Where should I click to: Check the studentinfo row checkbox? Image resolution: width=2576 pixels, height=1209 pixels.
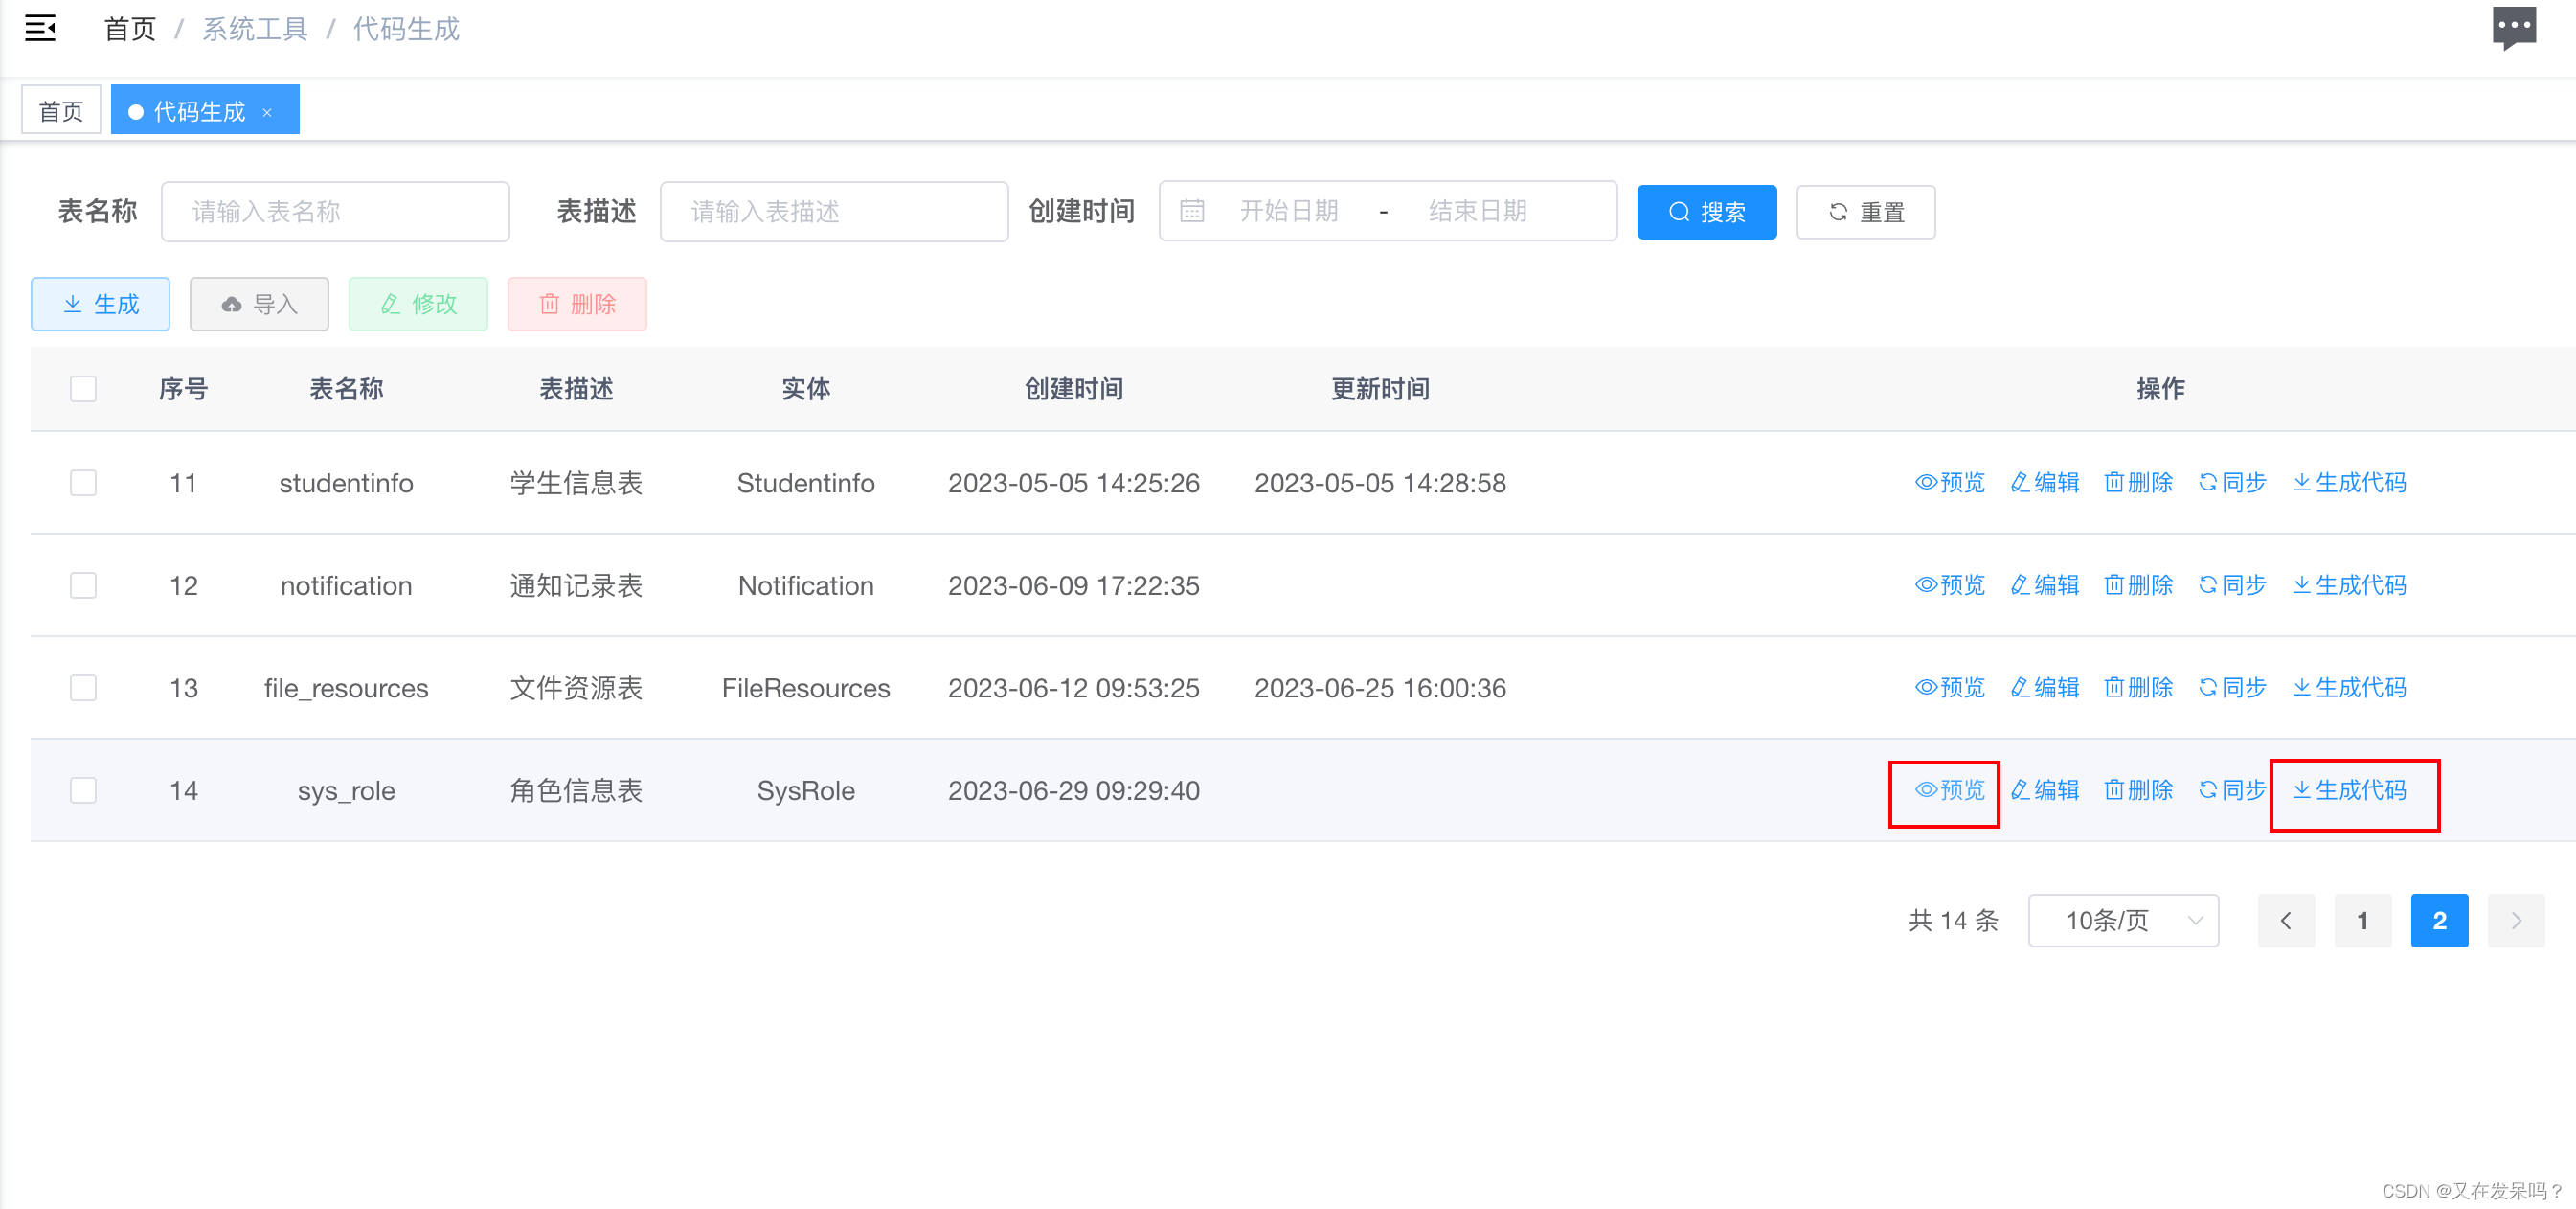coord(83,483)
